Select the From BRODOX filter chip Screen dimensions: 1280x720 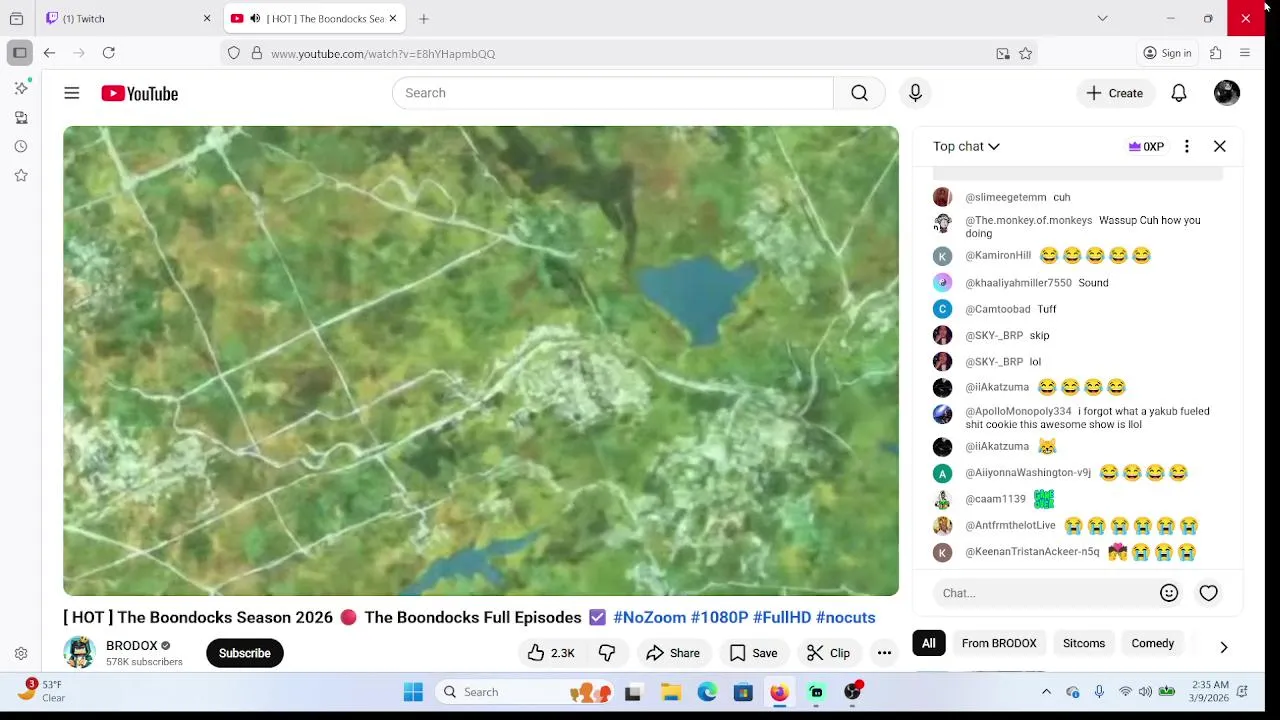999,643
